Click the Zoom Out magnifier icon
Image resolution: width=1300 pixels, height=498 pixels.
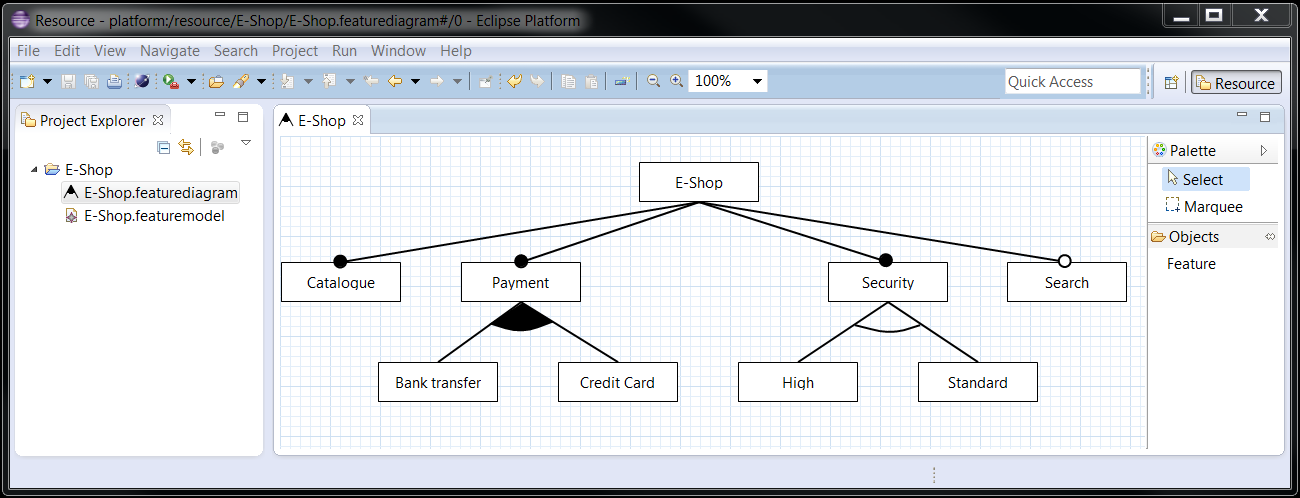pos(653,82)
